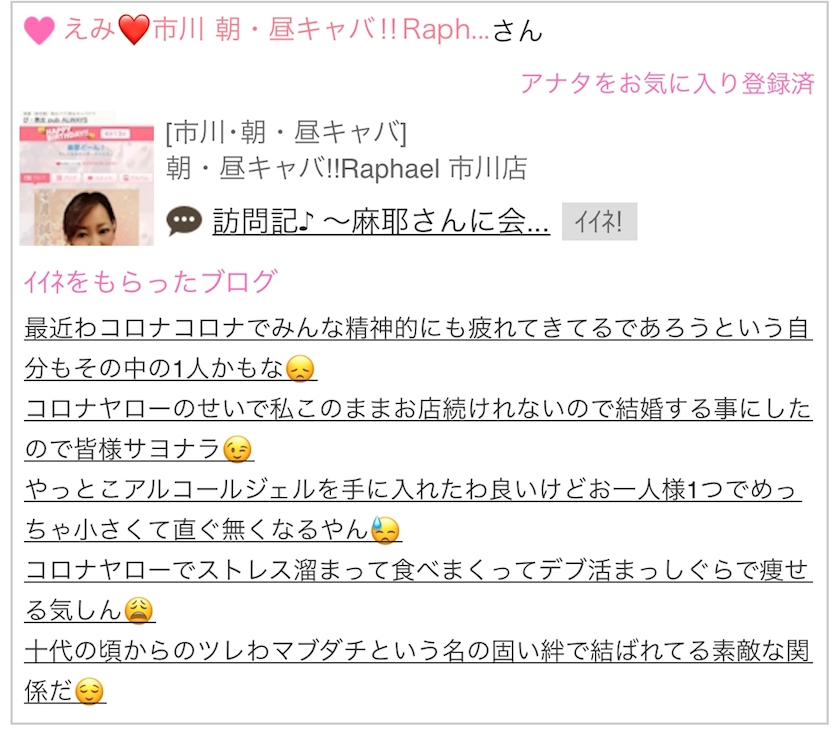Click the sweating emoji after 無くなるやん
This screenshot has width=840, height=733.
(385, 530)
